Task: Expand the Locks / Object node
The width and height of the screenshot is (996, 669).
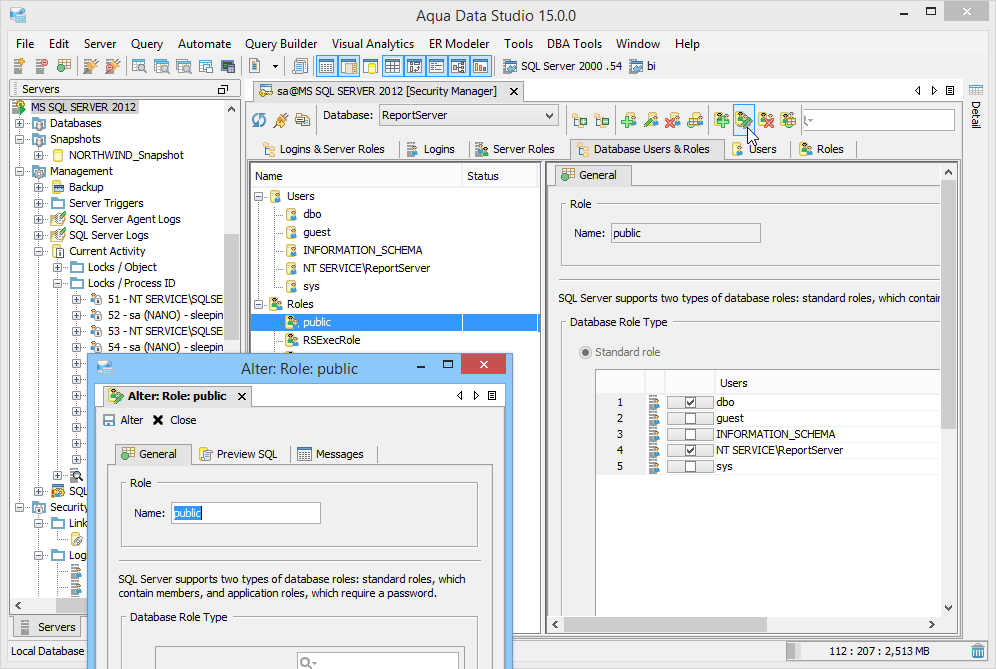Action: tap(58, 267)
